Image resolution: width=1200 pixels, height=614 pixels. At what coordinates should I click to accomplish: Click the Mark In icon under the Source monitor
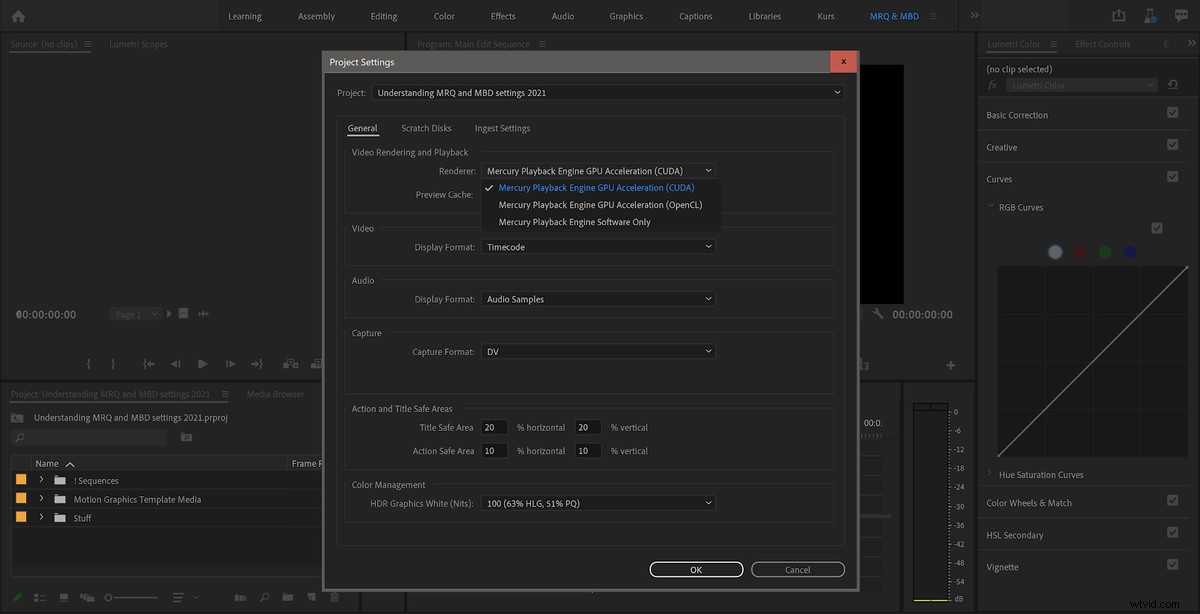coord(88,363)
